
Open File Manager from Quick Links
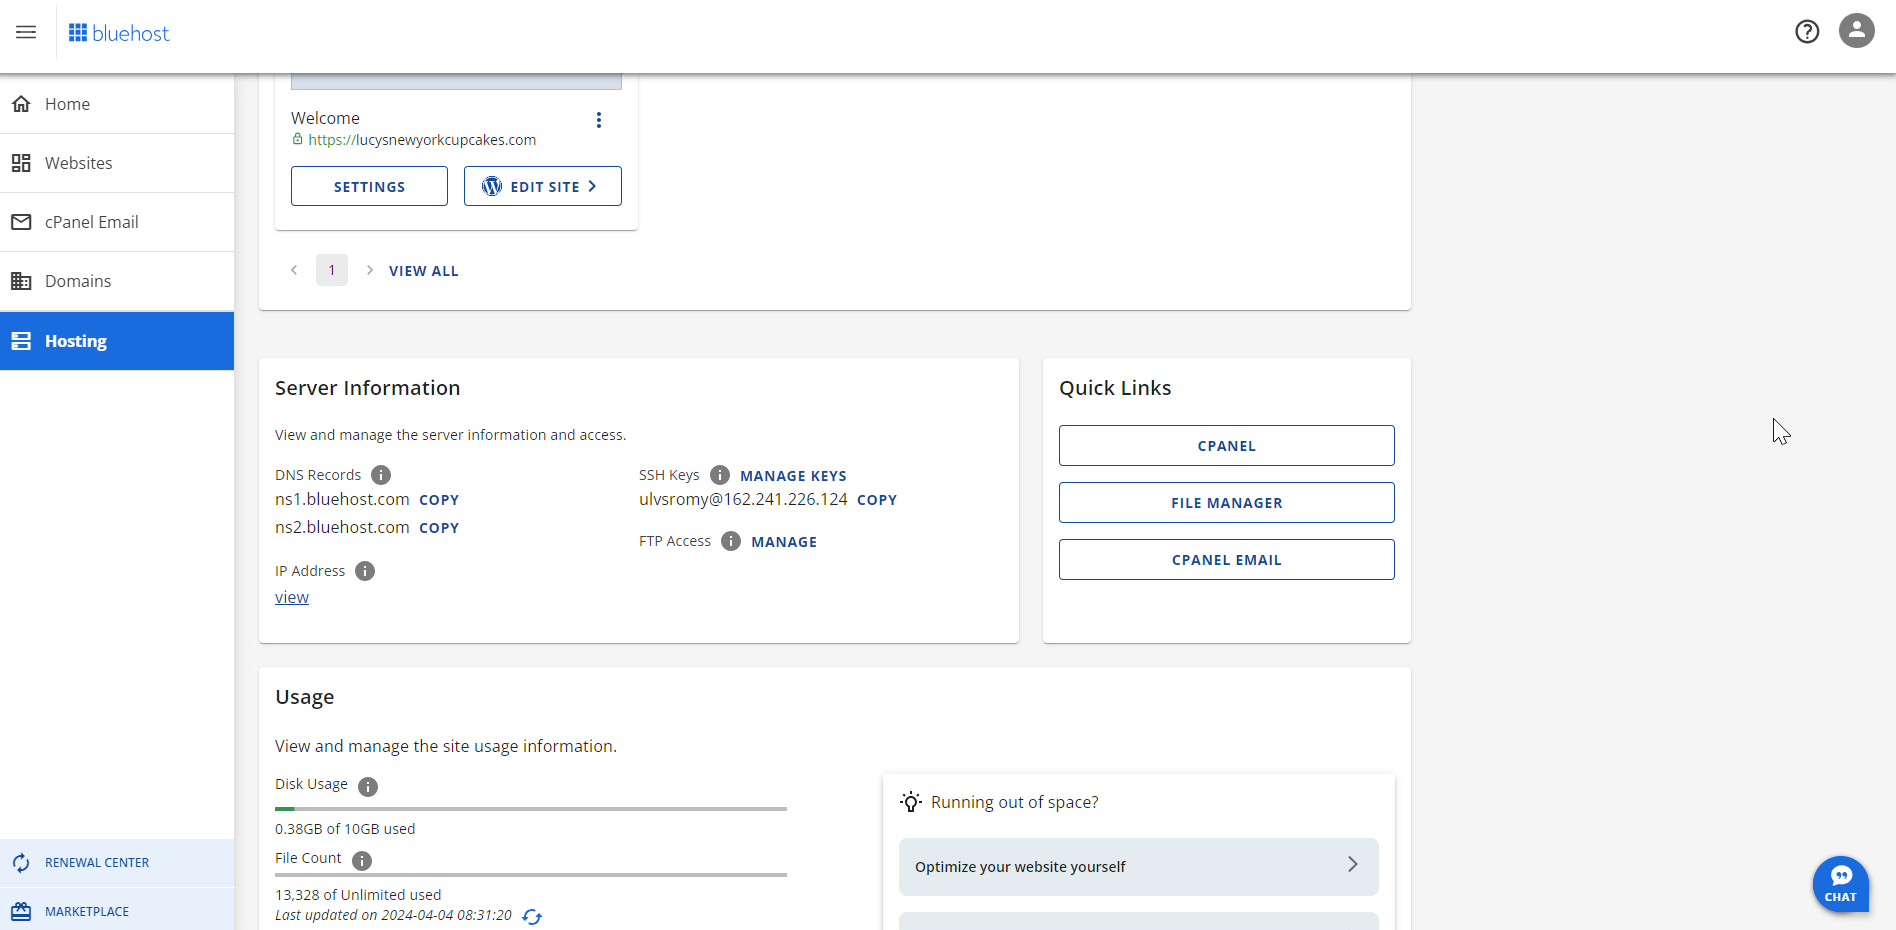click(1226, 502)
